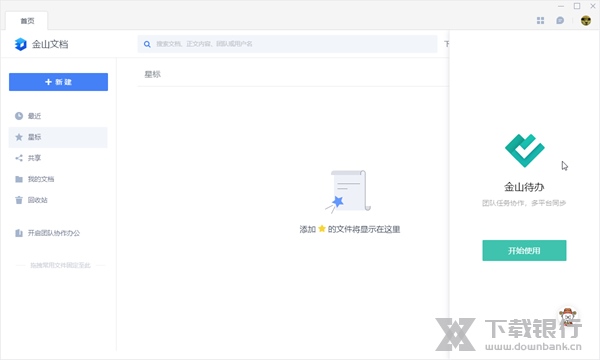Click the starred document illustration
Image resolution: width=600 pixels, height=360 pixels.
point(348,191)
